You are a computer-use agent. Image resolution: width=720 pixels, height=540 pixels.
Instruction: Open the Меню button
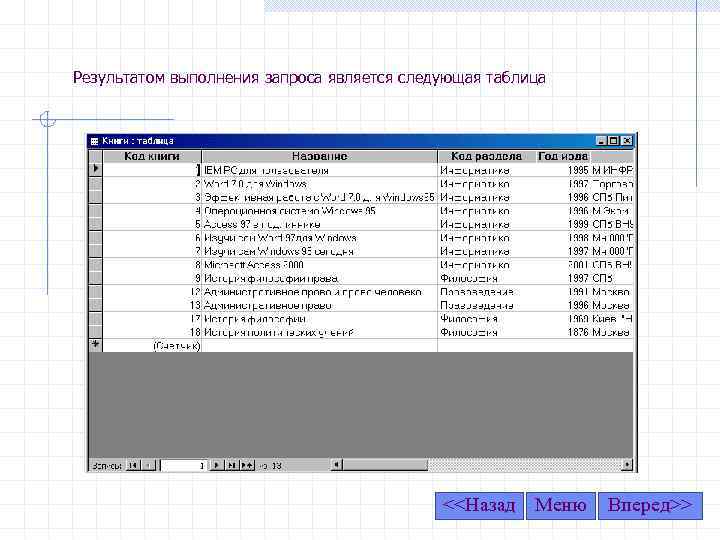(x=561, y=506)
